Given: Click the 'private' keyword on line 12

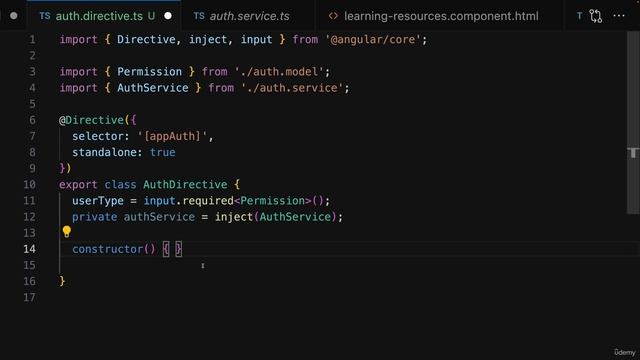Looking at the screenshot, I should point(95,217).
